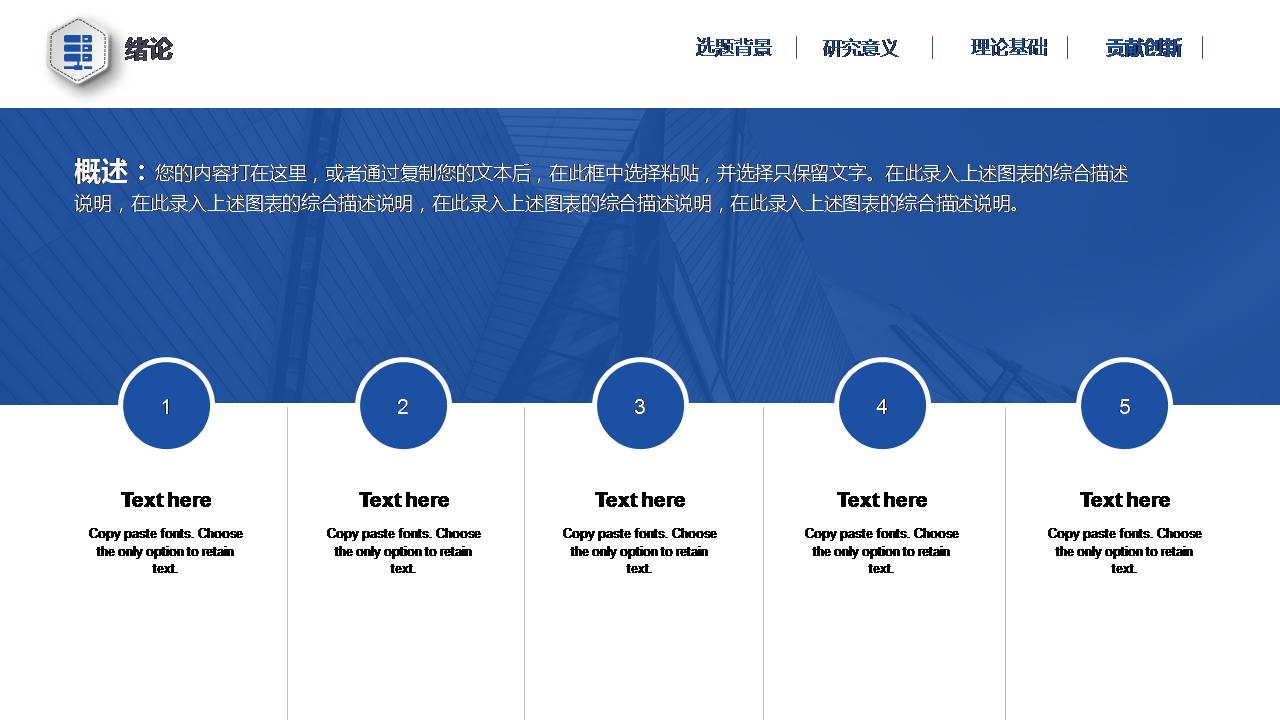Open the 选题背景 navigation tab

(733, 46)
